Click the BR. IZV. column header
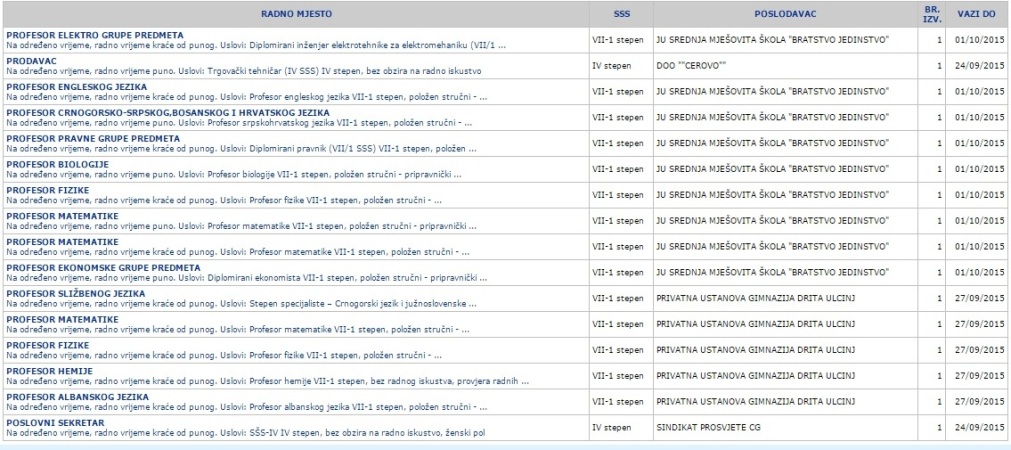Screen dimensions: 1011x450 tap(931, 14)
